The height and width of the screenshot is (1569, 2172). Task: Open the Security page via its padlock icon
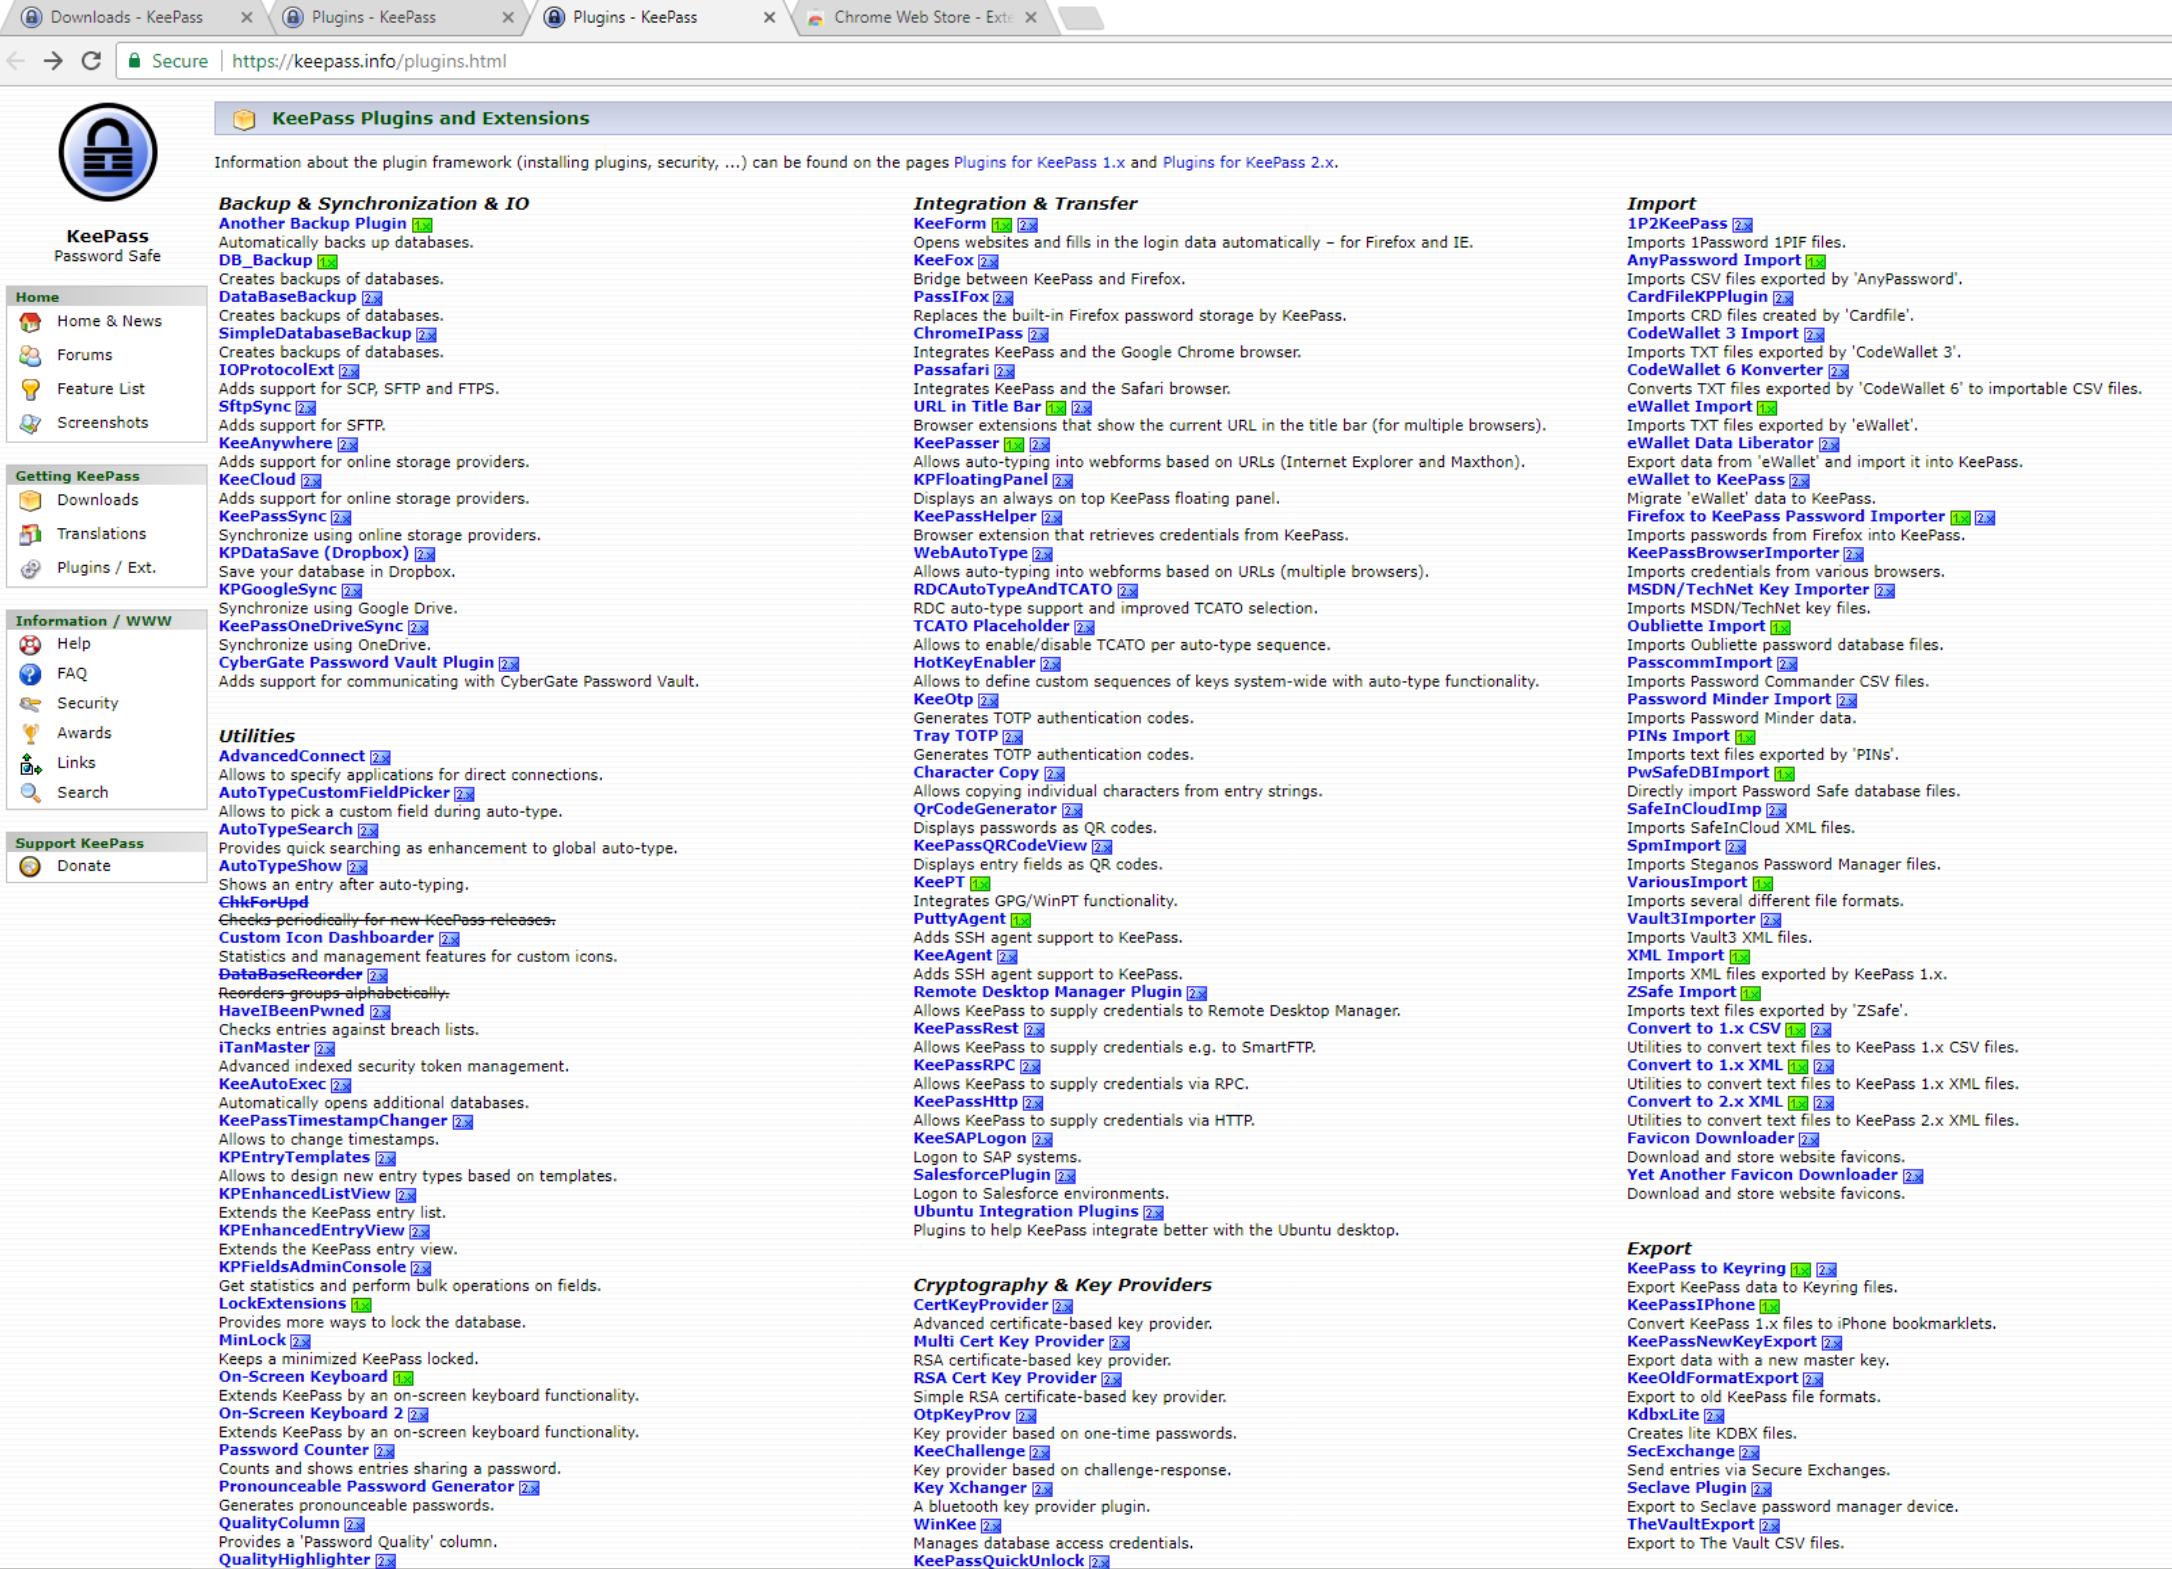coord(31,702)
